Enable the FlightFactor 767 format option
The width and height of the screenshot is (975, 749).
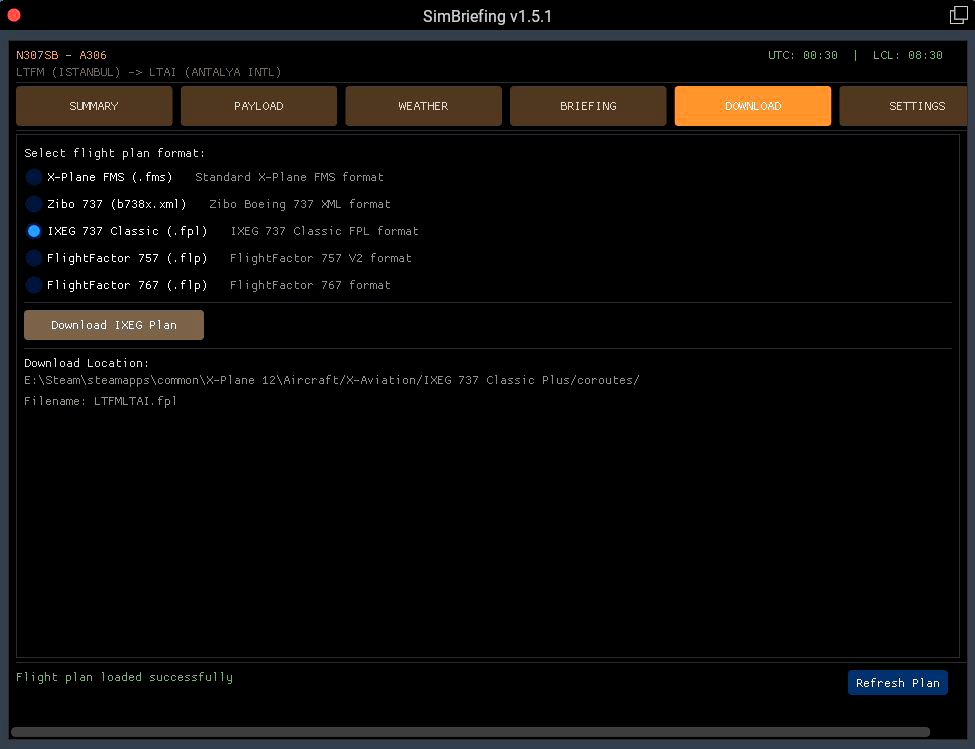[x=33, y=285]
